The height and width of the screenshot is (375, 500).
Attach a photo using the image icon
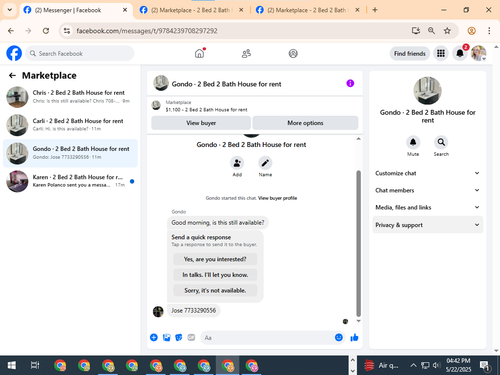tap(166, 338)
